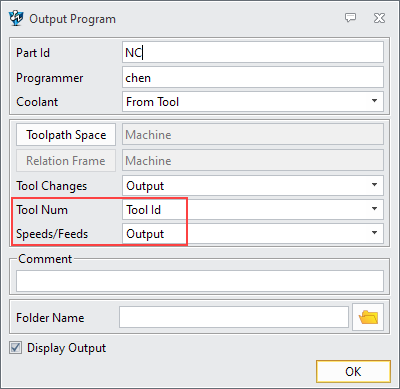Expand the Tool Num dropdown arrow

point(374,209)
